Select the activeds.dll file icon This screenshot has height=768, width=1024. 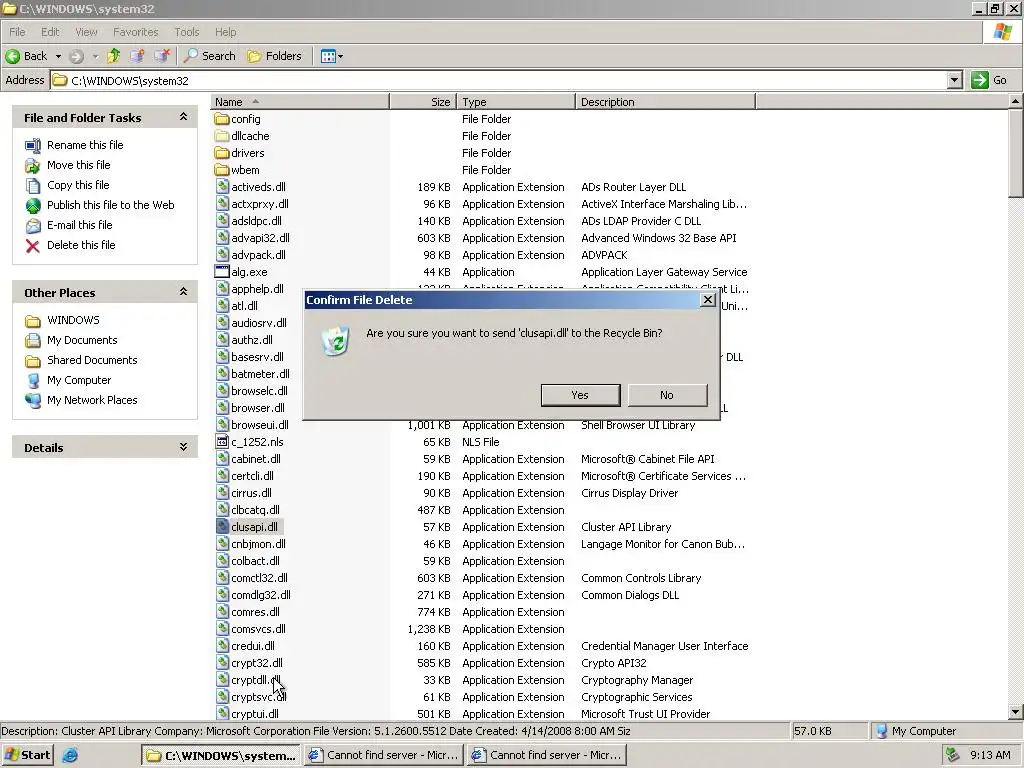(x=222, y=187)
